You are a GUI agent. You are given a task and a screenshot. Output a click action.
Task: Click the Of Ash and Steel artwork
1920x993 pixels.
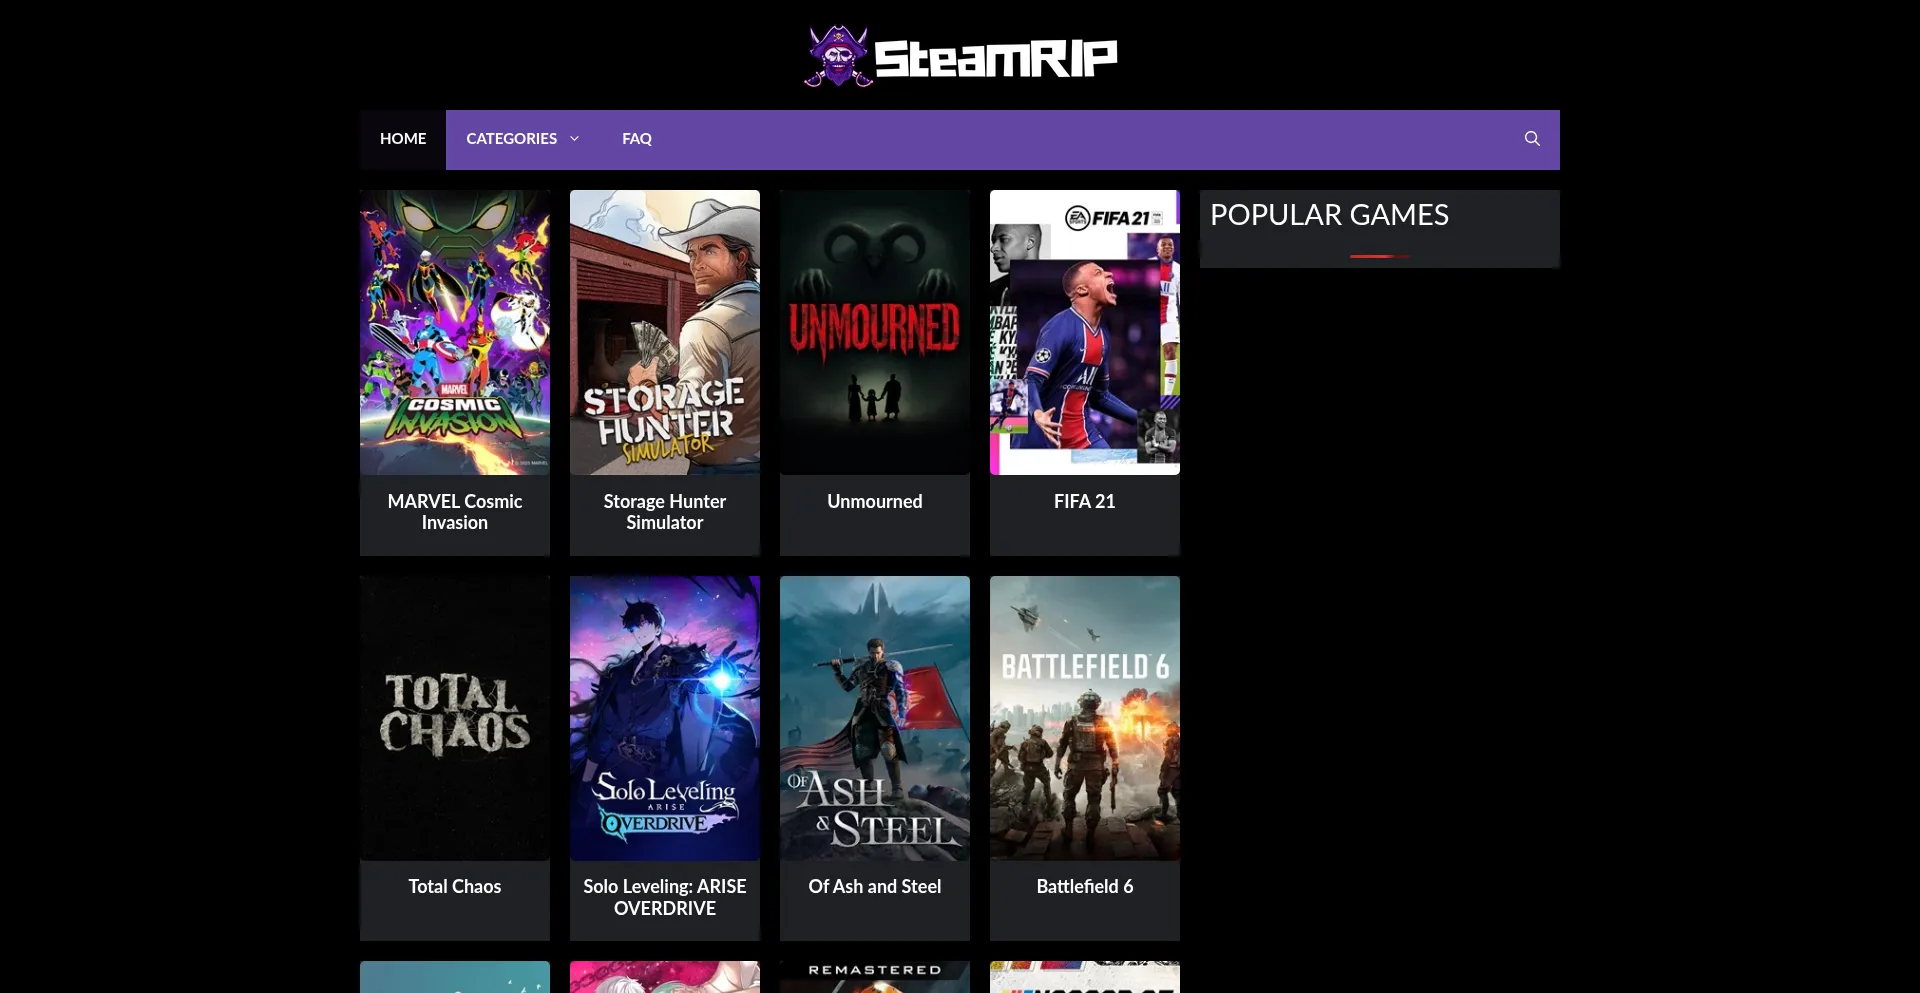pos(874,718)
